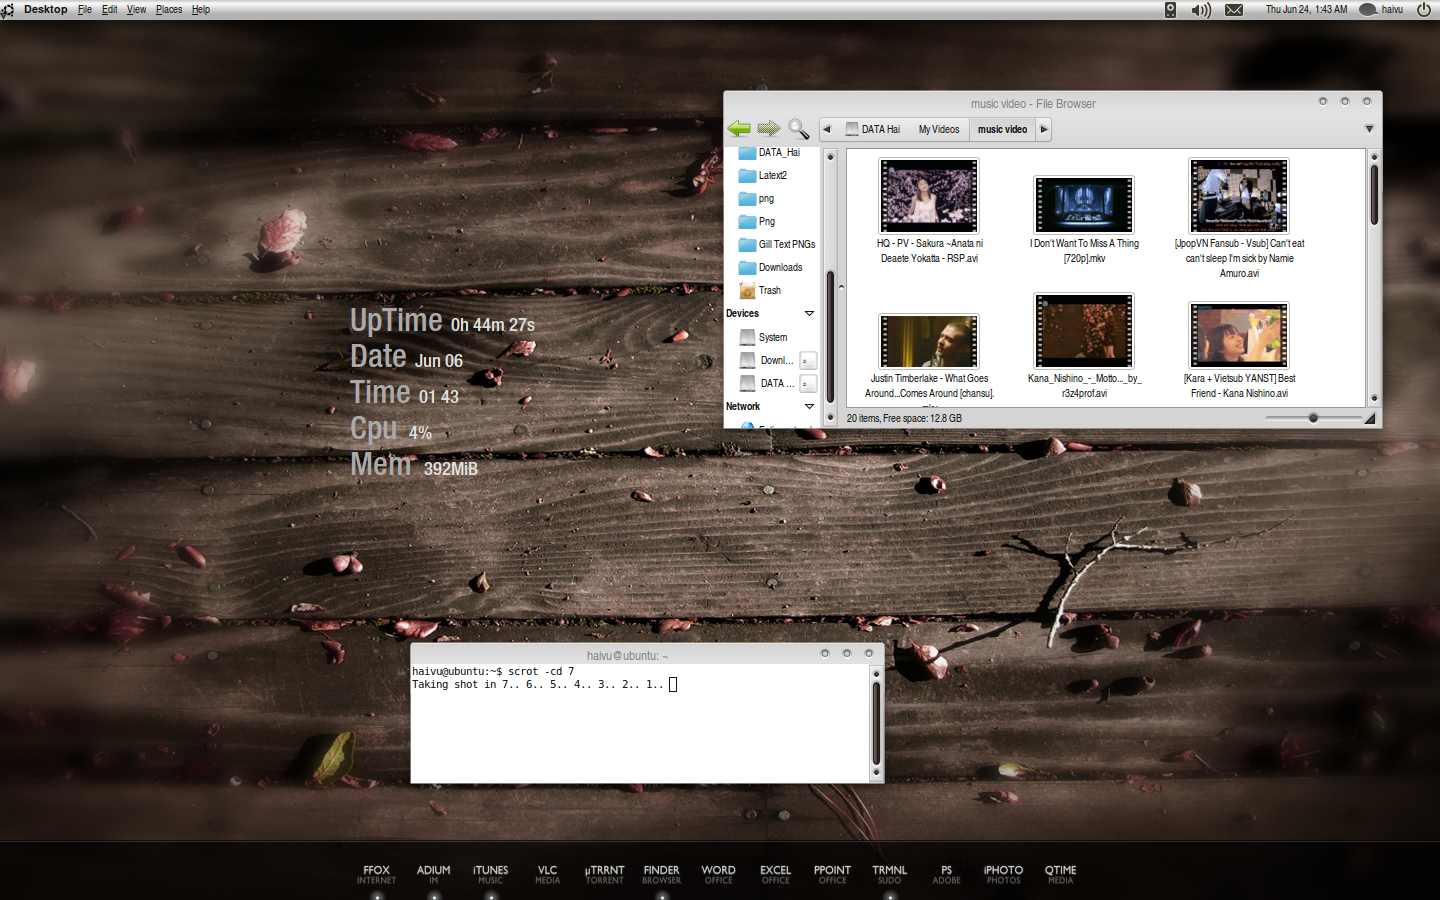The height and width of the screenshot is (900, 1440).
Task: Select the Justin Timberlake video thumbnail
Action: 929,341
